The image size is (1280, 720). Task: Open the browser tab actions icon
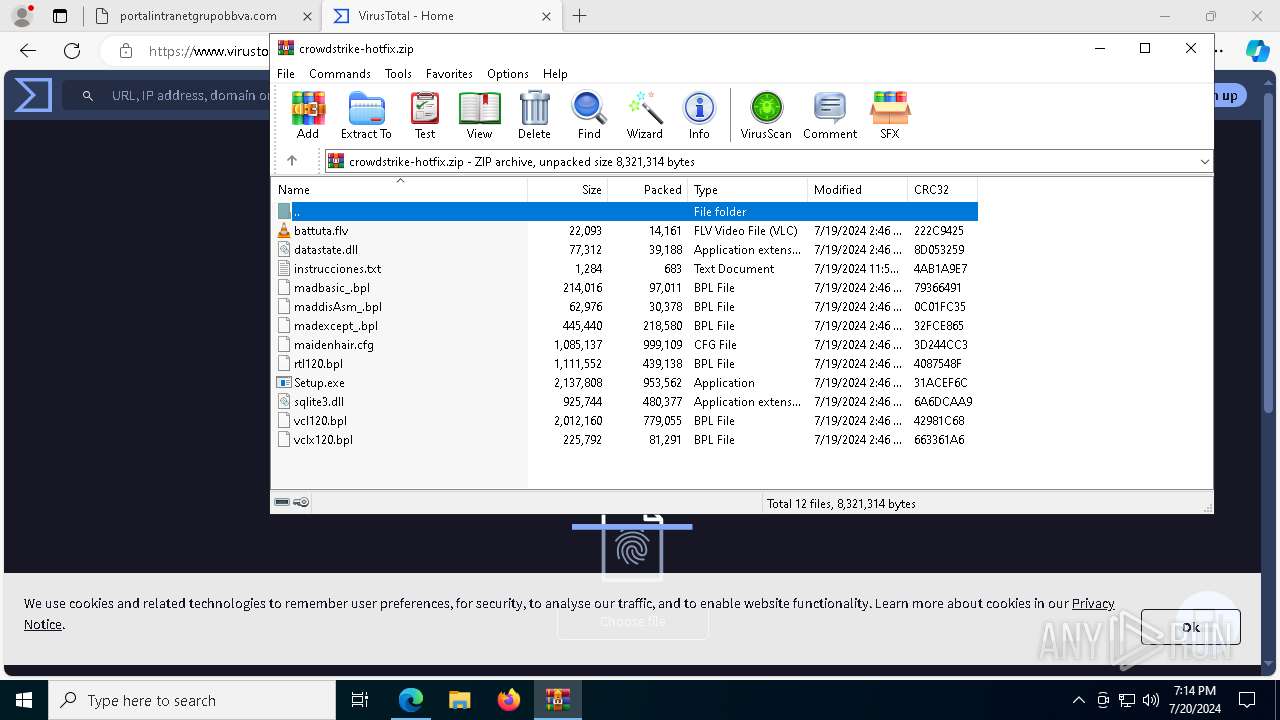pyautogui.click(x=60, y=16)
